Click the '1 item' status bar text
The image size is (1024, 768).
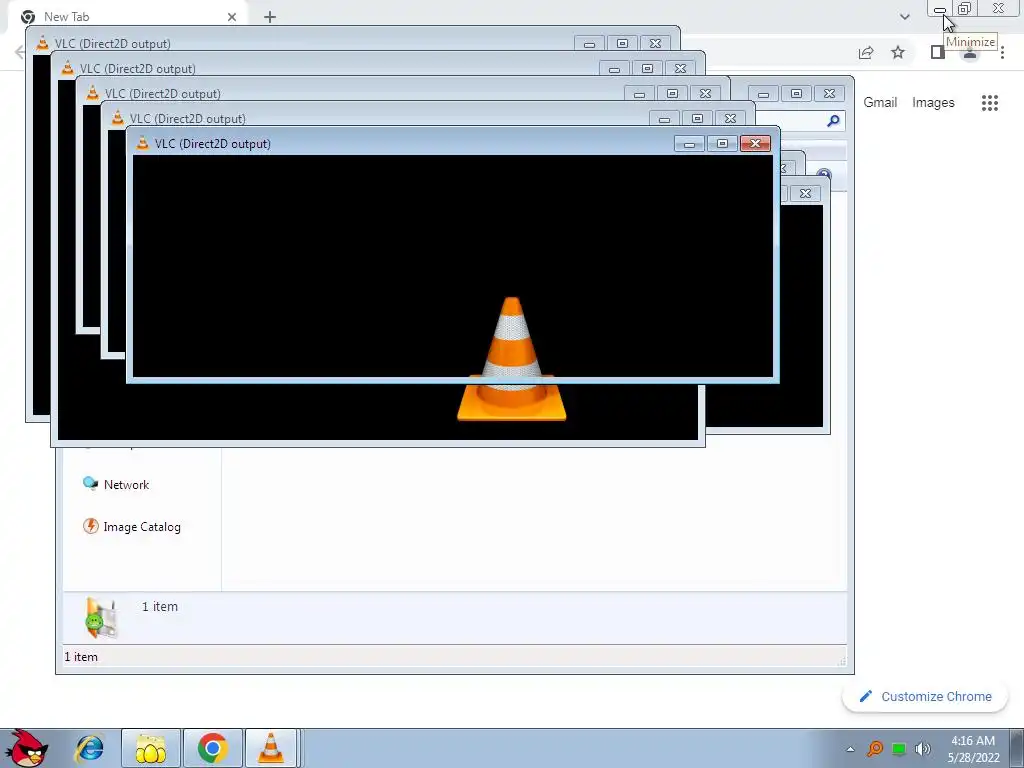81,657
